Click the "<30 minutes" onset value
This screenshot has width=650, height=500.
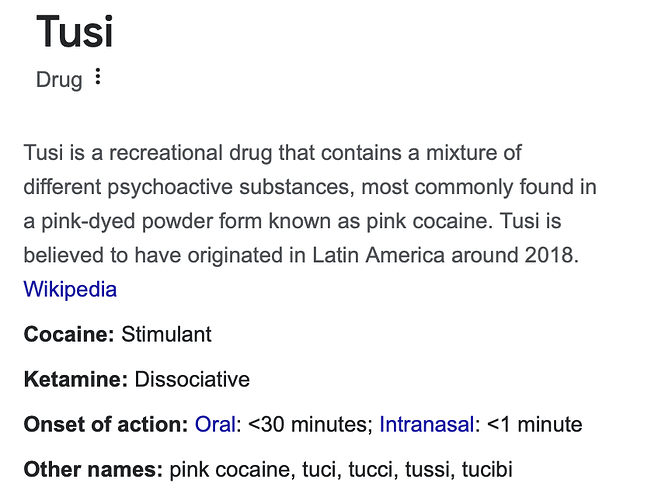point(308,425)
